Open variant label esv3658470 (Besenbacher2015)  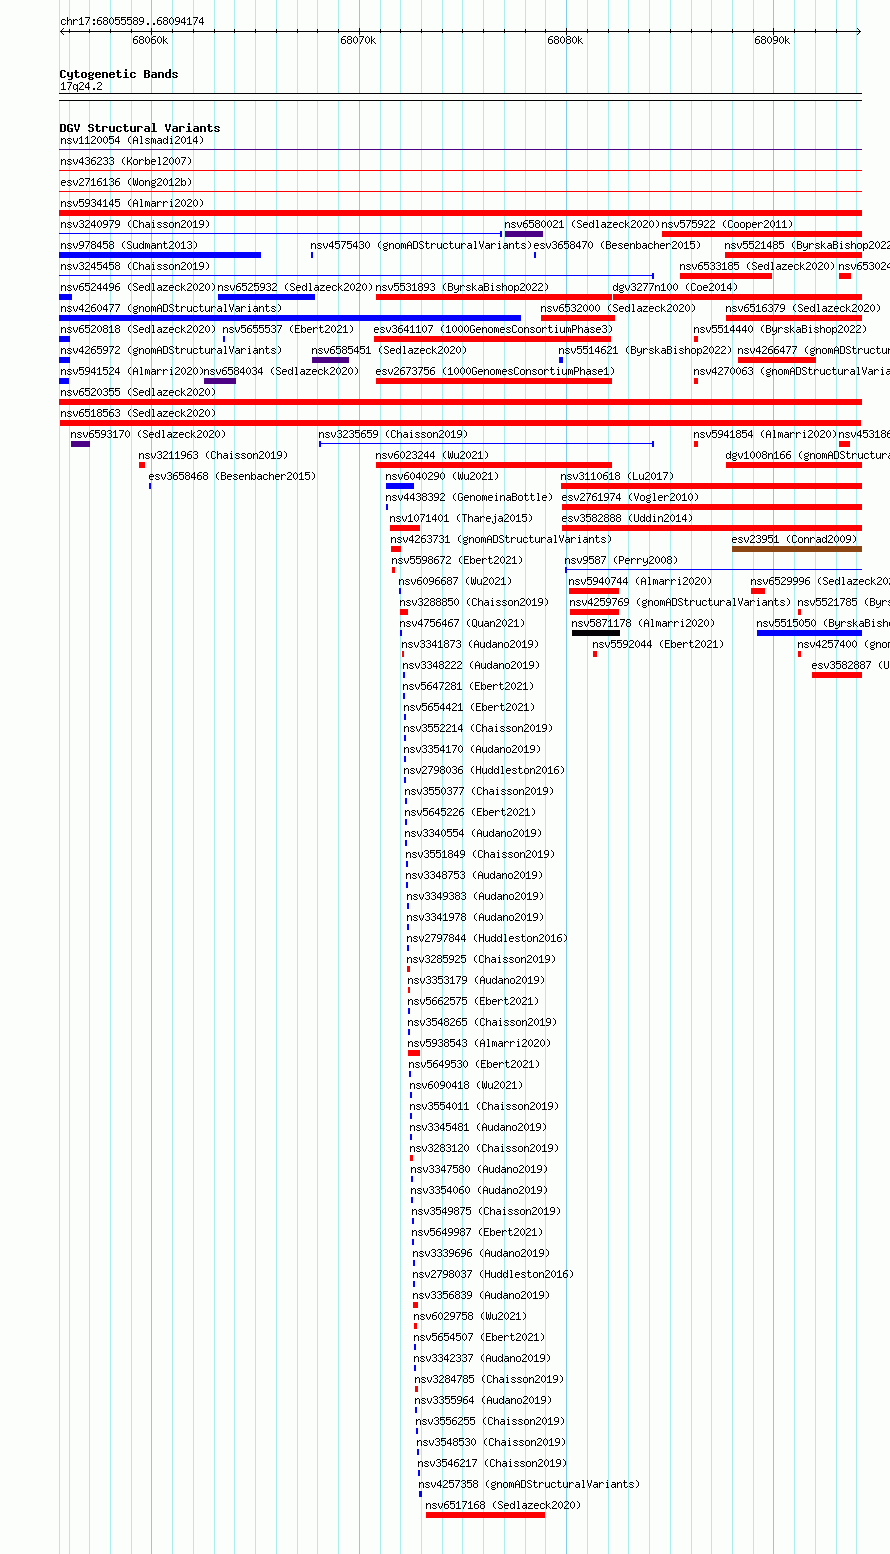[617, 245]
